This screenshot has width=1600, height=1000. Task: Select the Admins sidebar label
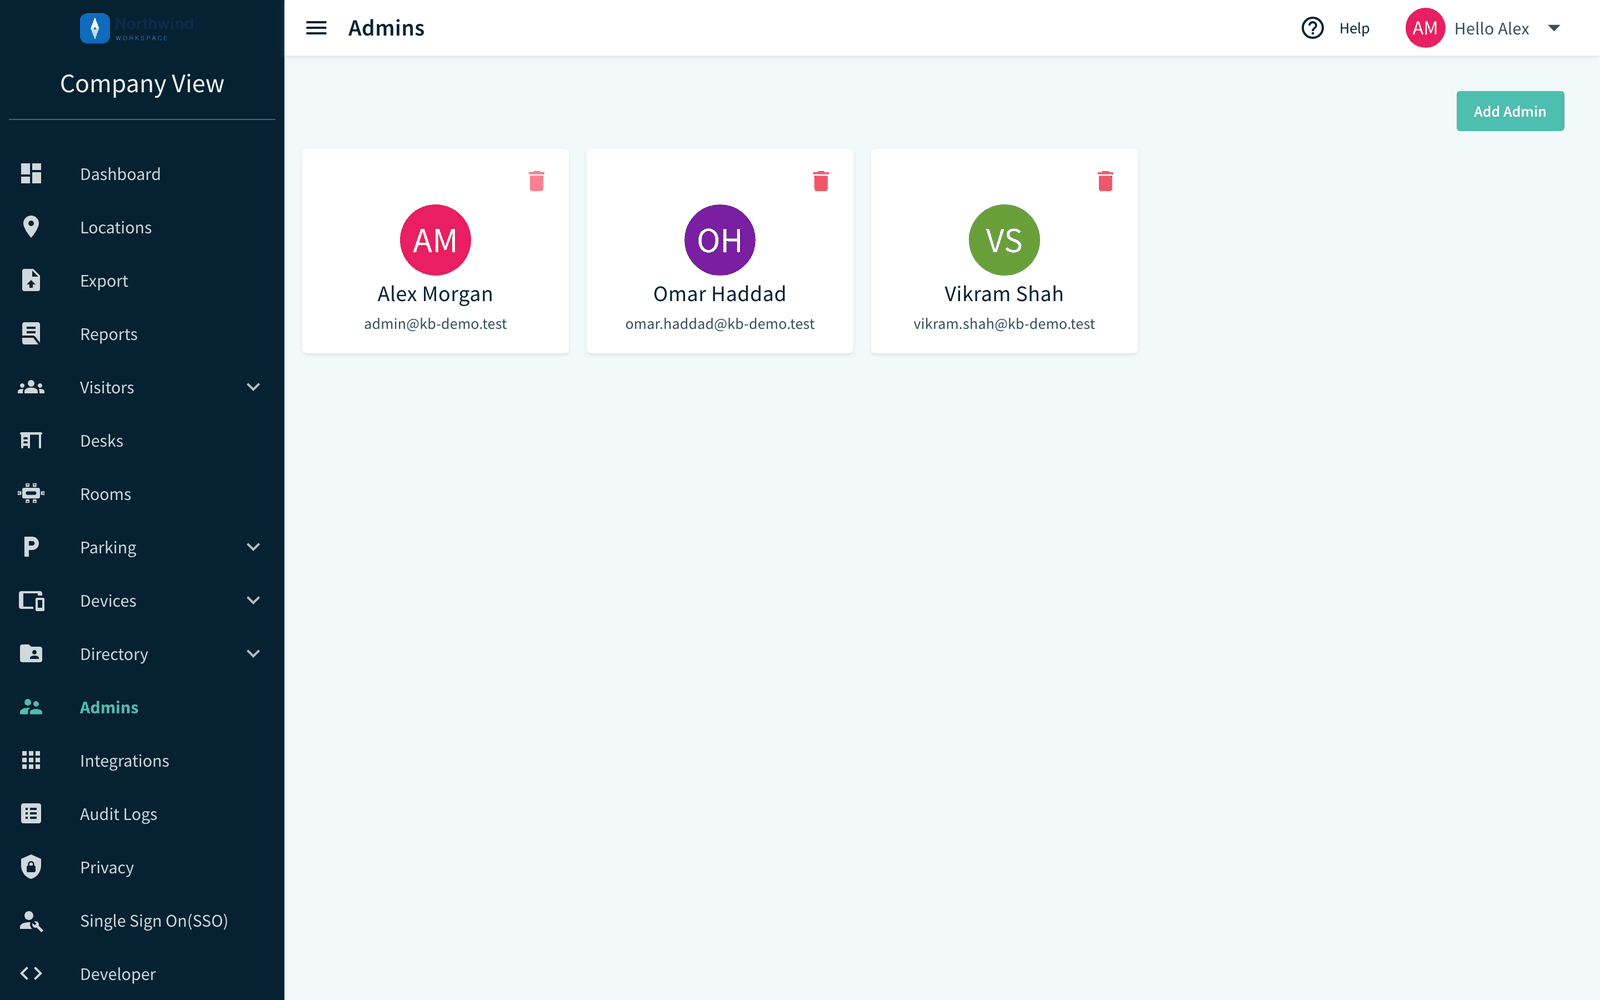click(x=109, y=707)
